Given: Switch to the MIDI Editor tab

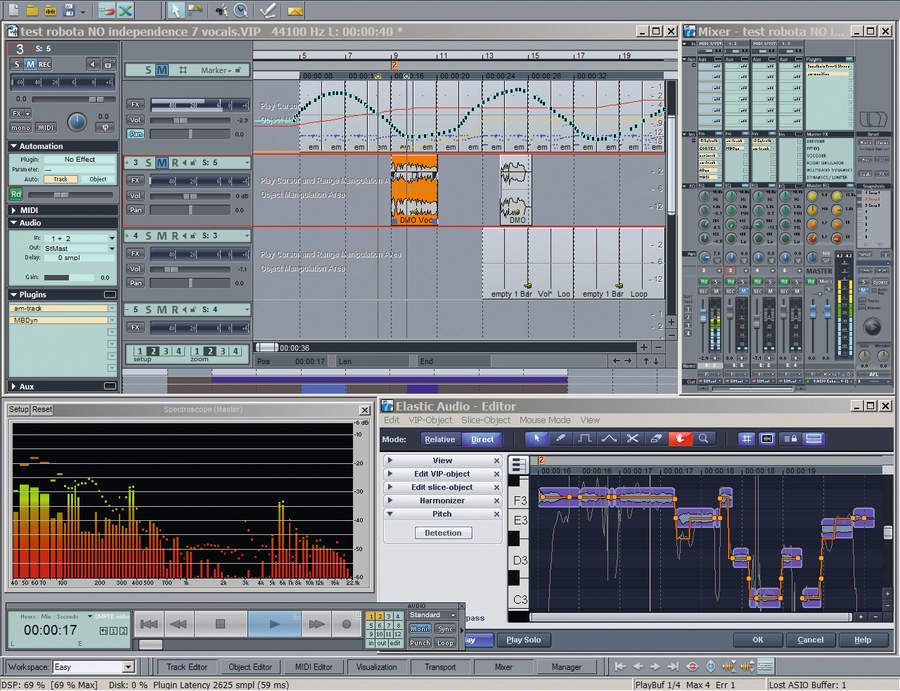Looking at the screenshot, I should coord(313,667).
